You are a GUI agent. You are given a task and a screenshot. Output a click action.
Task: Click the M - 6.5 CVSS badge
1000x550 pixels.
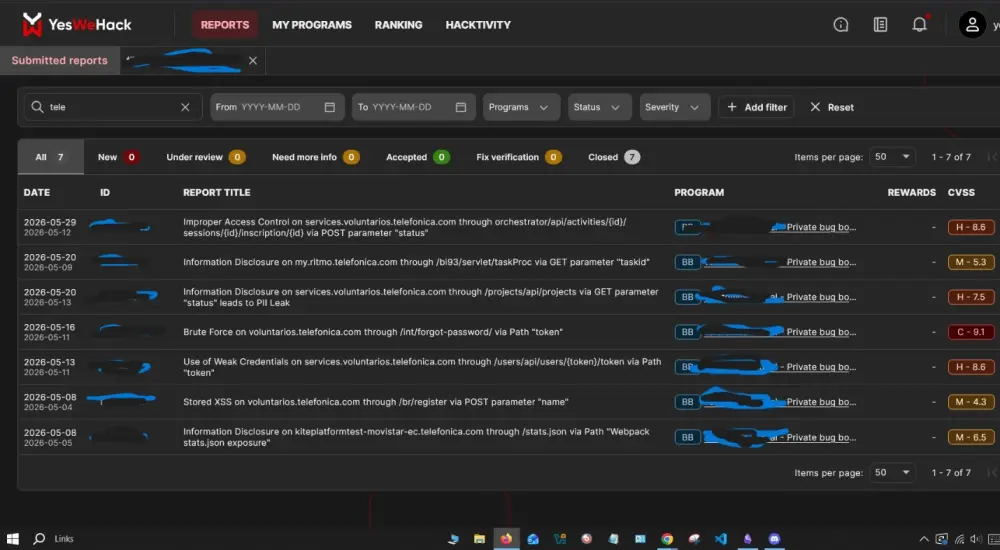click(971, 437)
